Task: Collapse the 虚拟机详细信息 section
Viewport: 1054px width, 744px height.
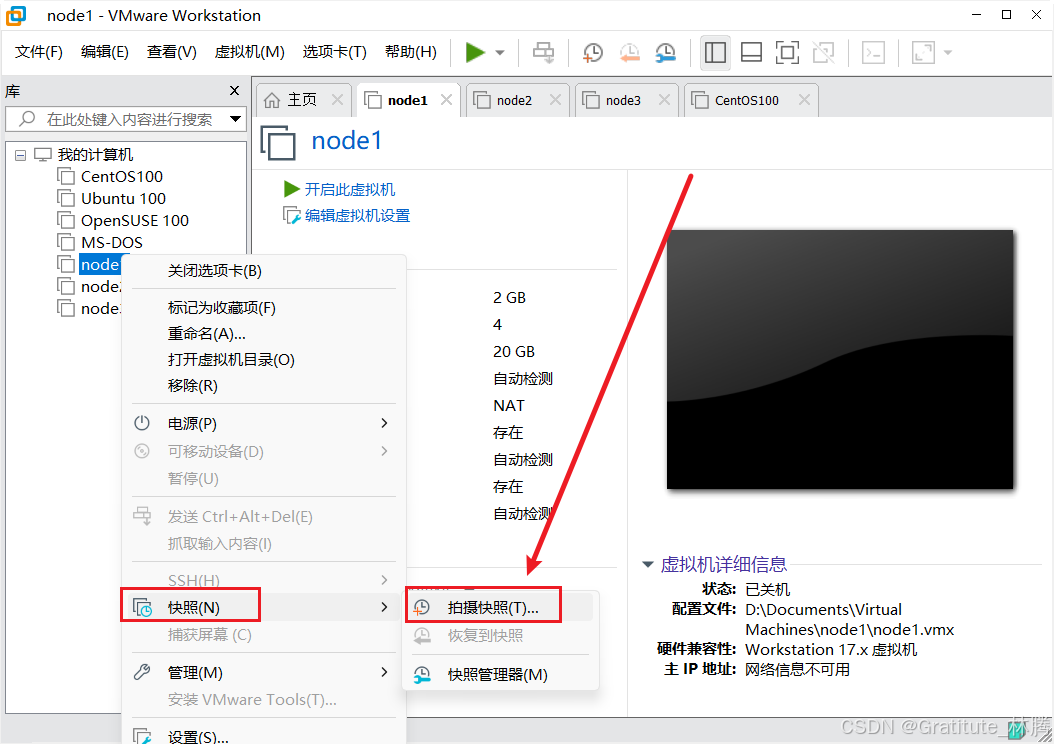Action: [648, 565]
